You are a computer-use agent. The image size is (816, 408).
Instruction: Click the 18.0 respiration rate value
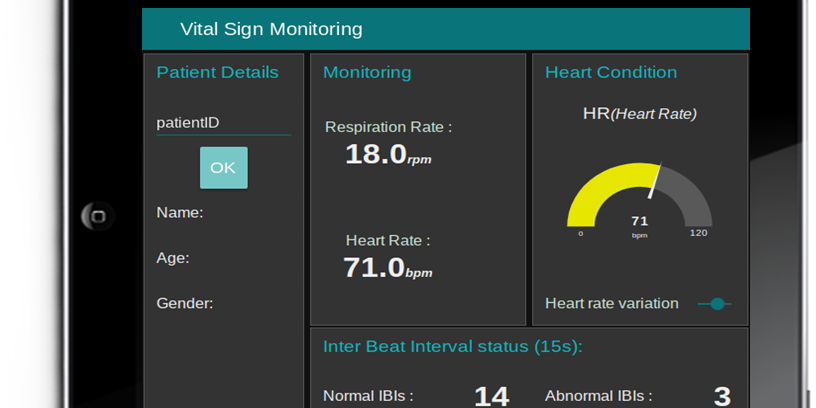click(376, 154)
